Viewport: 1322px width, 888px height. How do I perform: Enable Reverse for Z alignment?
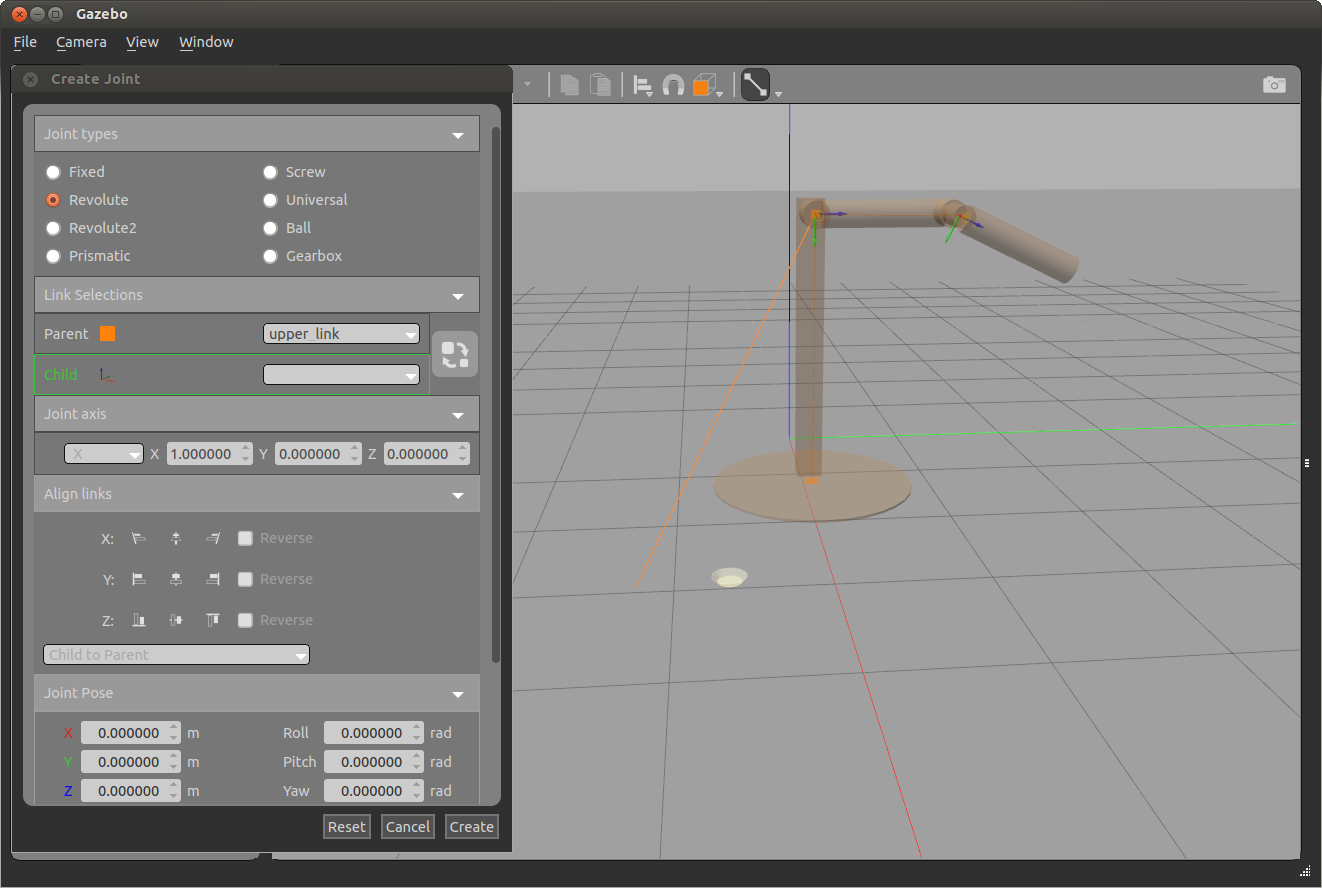click(x=245, y=620)
